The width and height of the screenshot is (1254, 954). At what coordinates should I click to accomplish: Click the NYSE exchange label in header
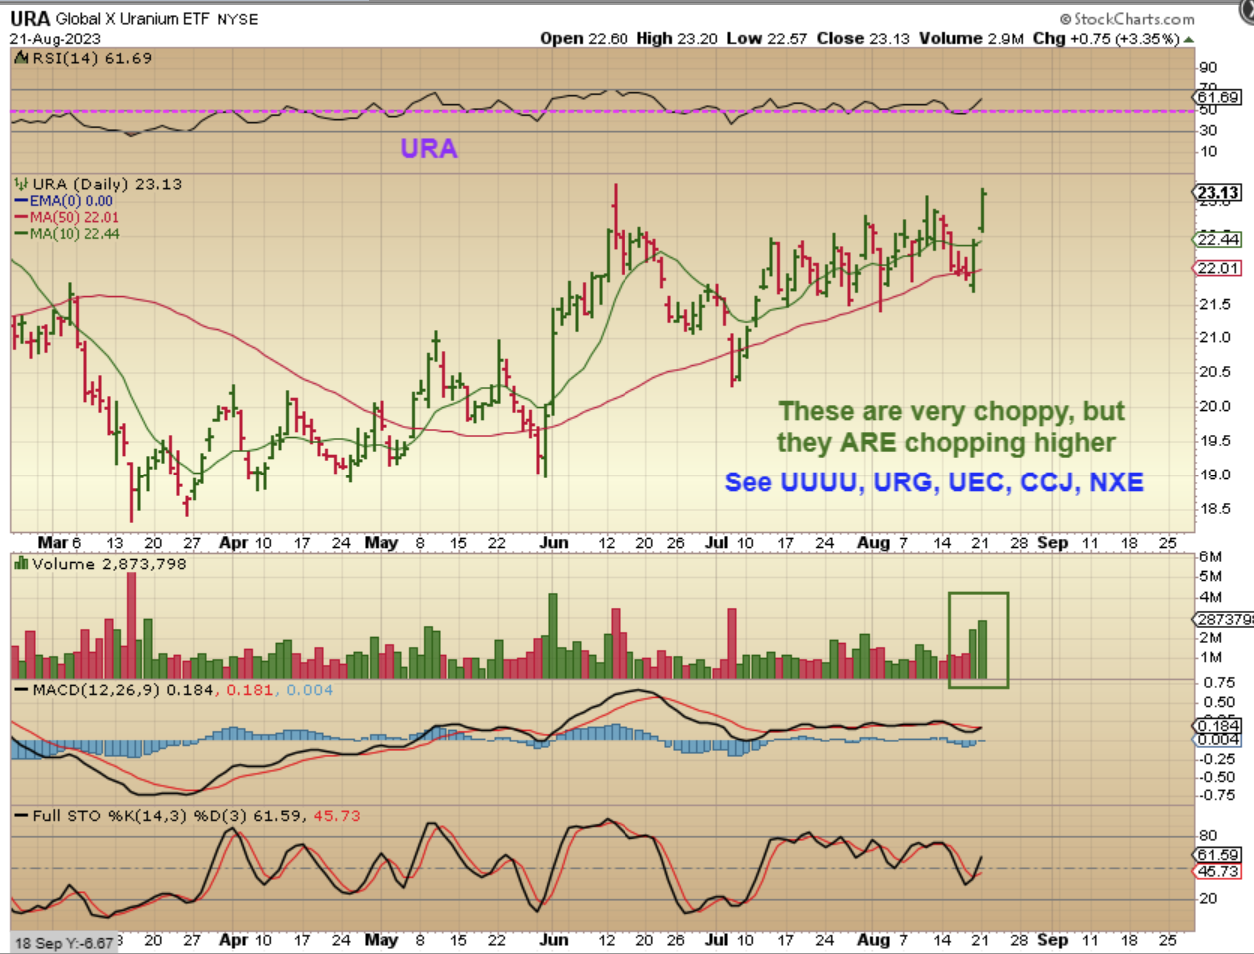pyautogui.click(x=237, y=20)
